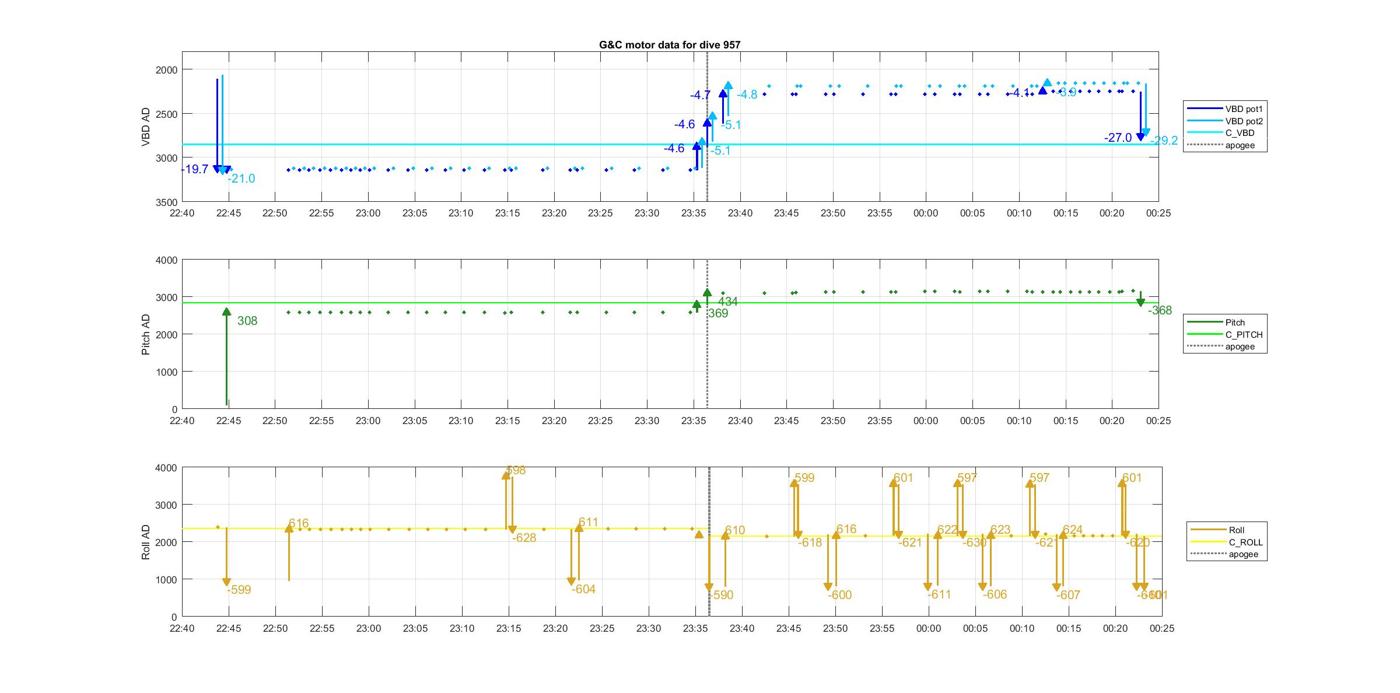Click the "-4.7" annotation in VBD plot
This screenshot has width=1400, height=693.
coord(700,95)
